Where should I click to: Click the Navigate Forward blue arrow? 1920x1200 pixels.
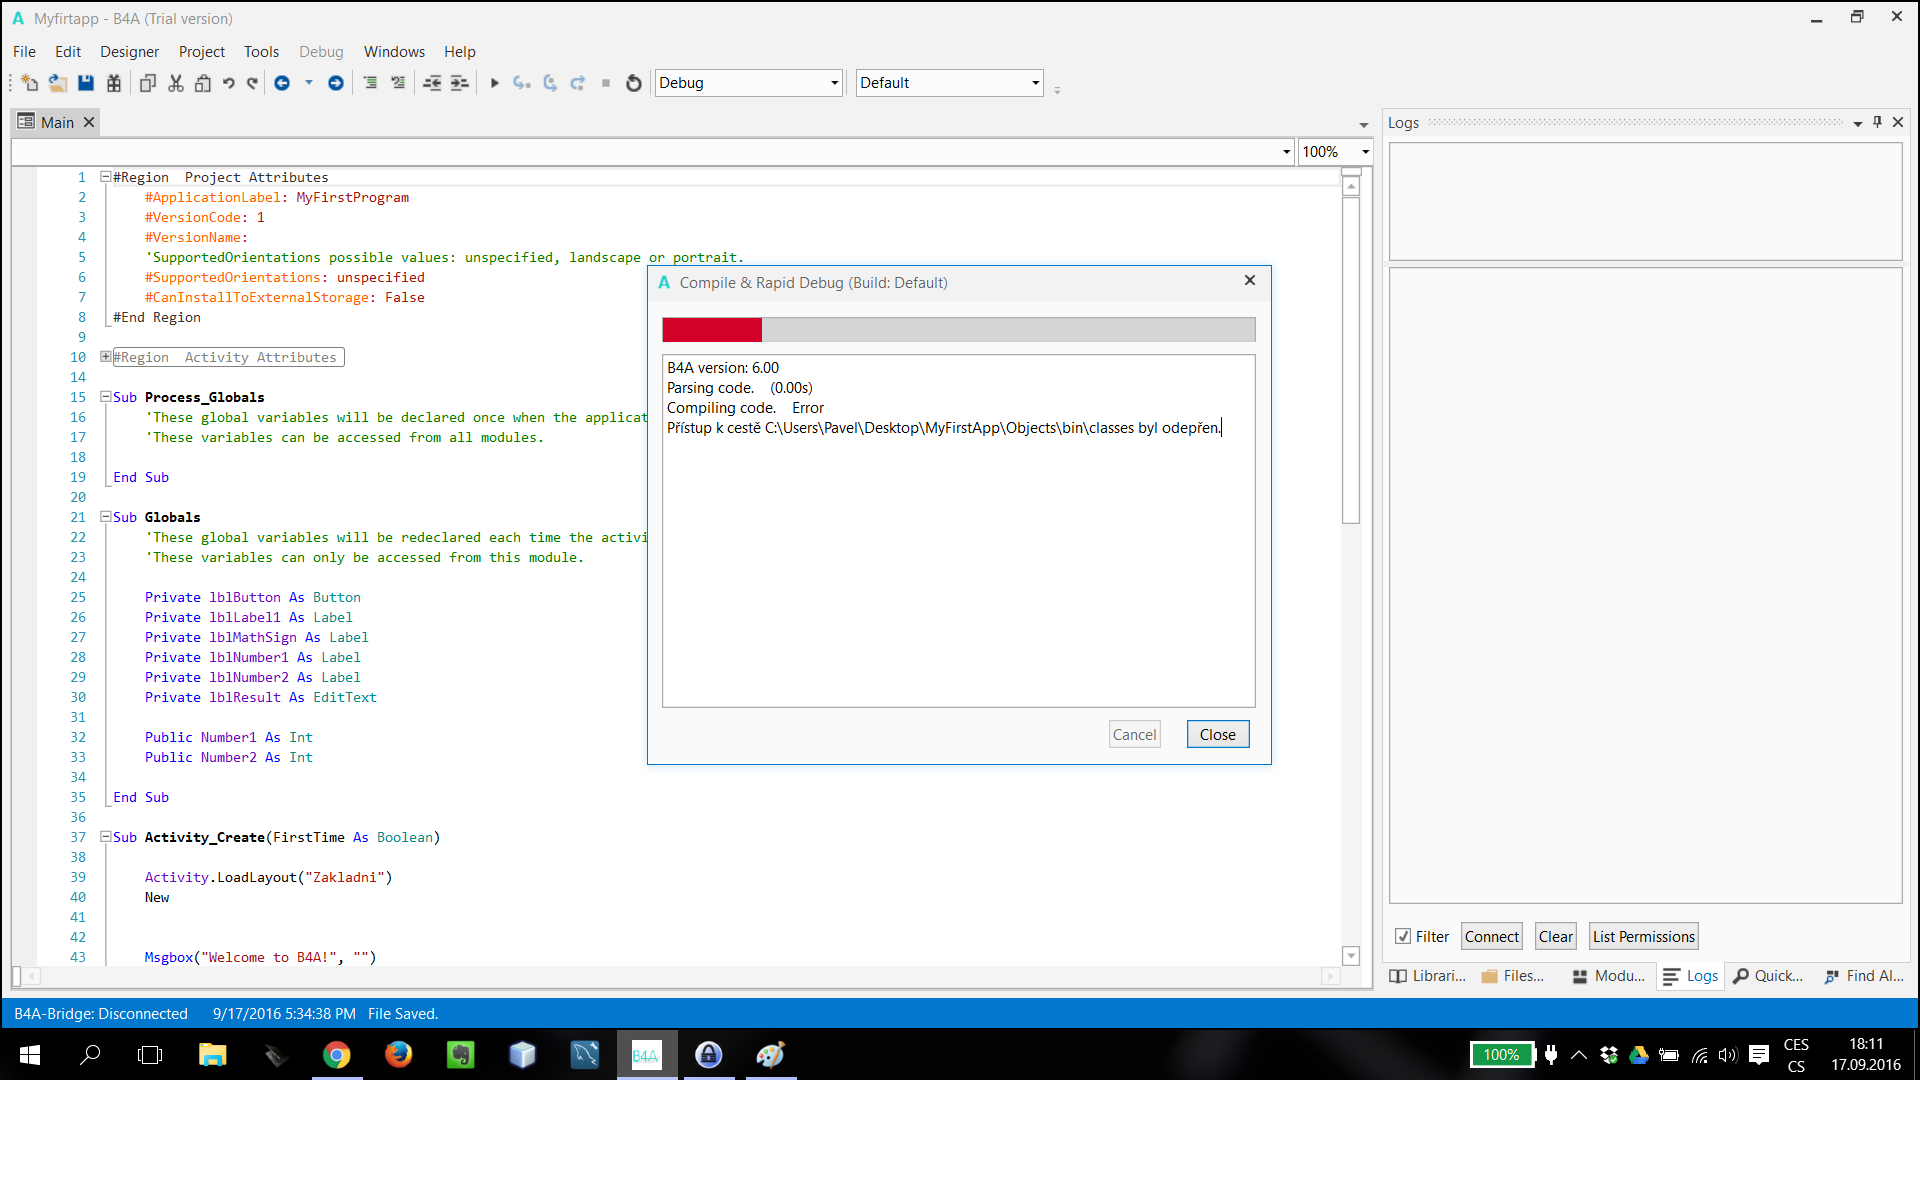(x=336, y=83)
